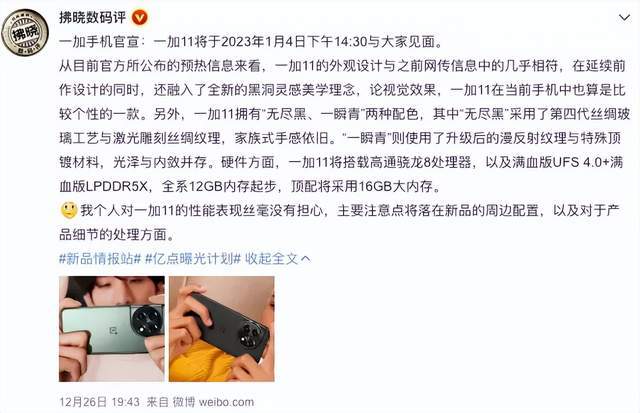Screen dimensions: 640x413
Task: Open the post options chevron menu
Action: pyautogui.click(x=624, y=18)
